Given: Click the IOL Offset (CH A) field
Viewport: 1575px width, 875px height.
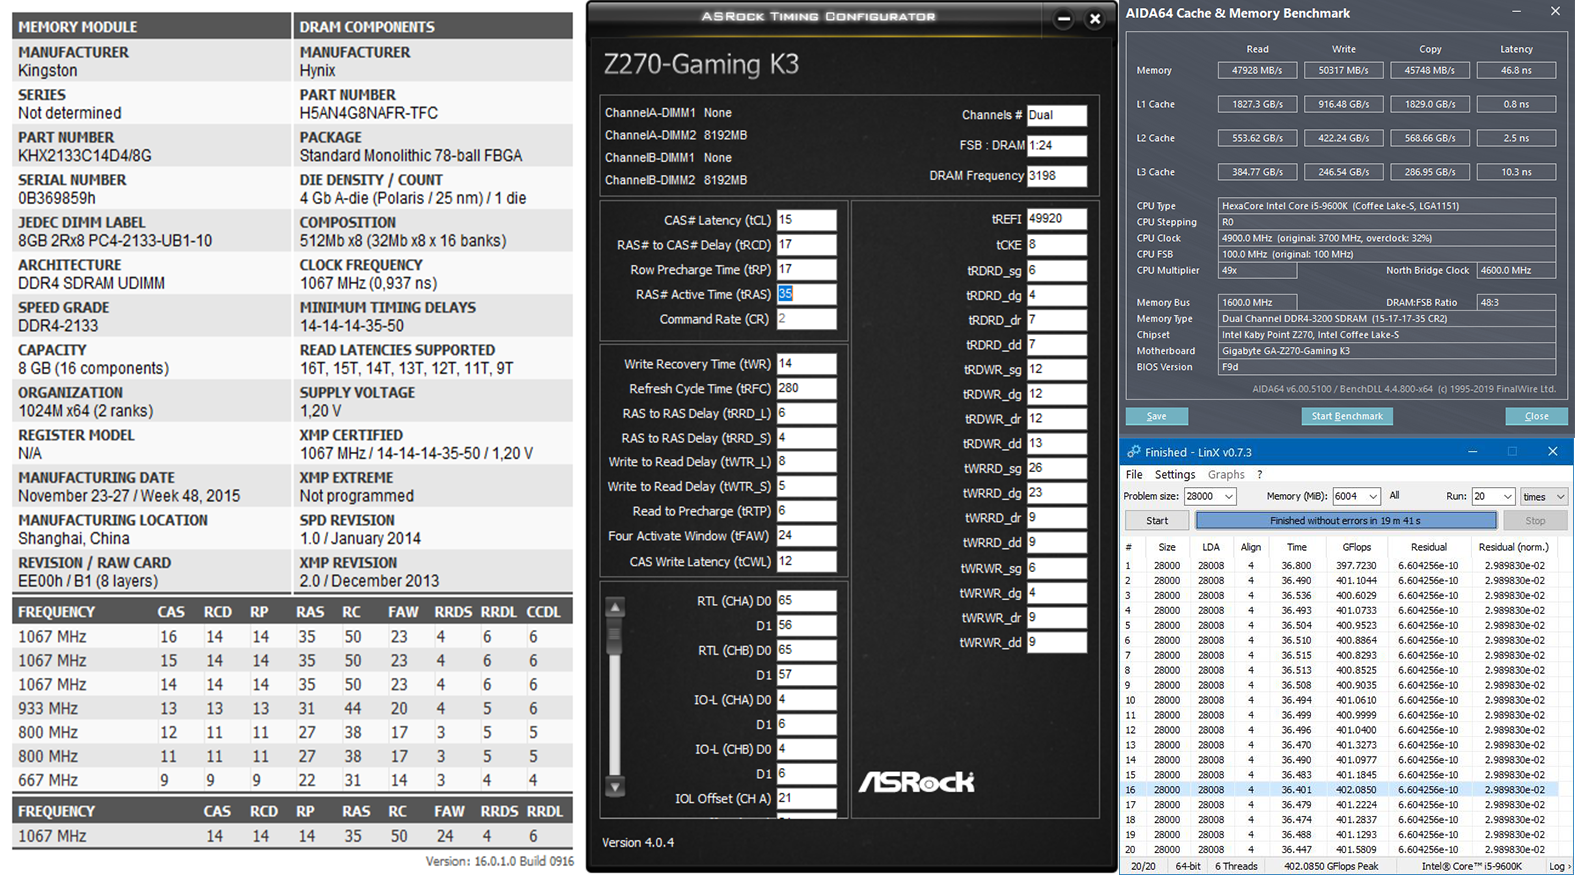Looking at the screenshot, I should (806, 798).
